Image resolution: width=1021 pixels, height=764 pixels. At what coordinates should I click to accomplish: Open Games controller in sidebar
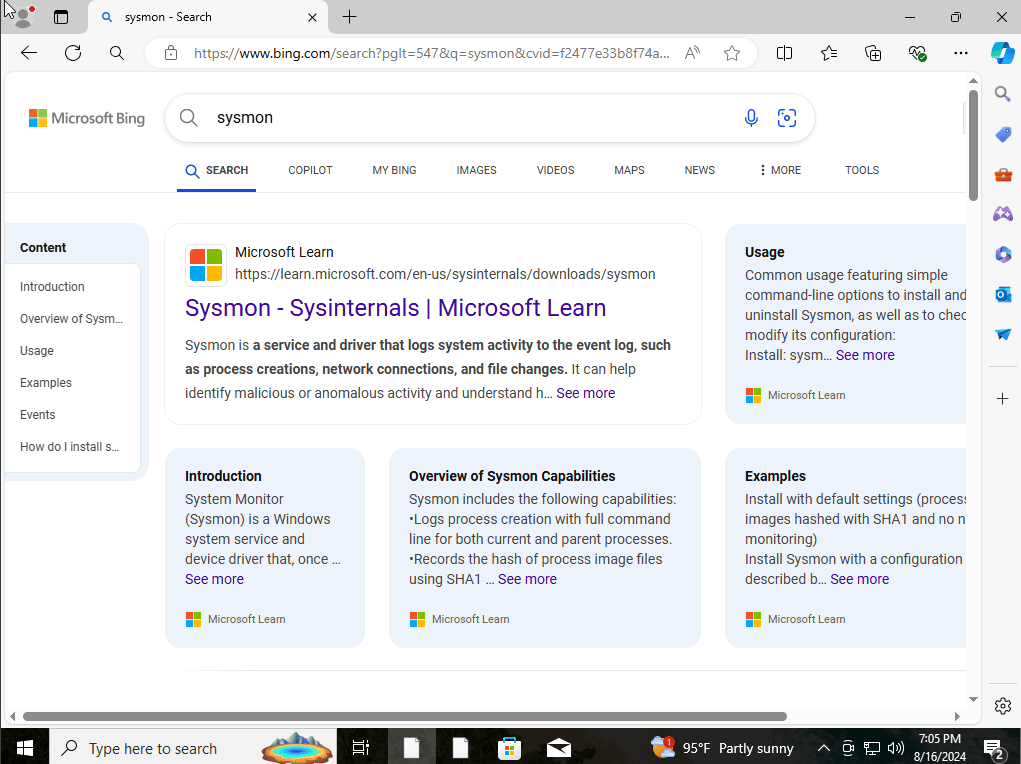pos(1003,213)
